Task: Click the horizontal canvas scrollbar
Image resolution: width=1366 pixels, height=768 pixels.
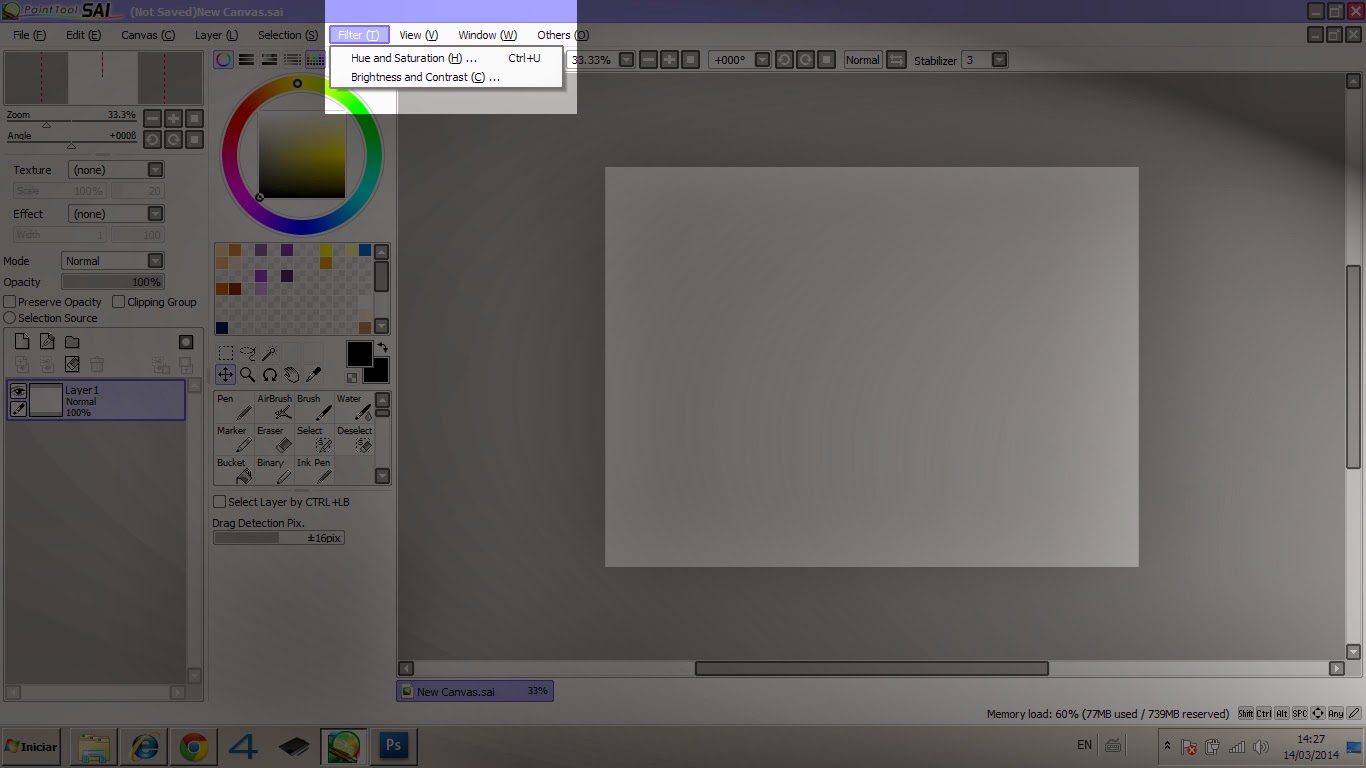Action: (x=871, y=668)
